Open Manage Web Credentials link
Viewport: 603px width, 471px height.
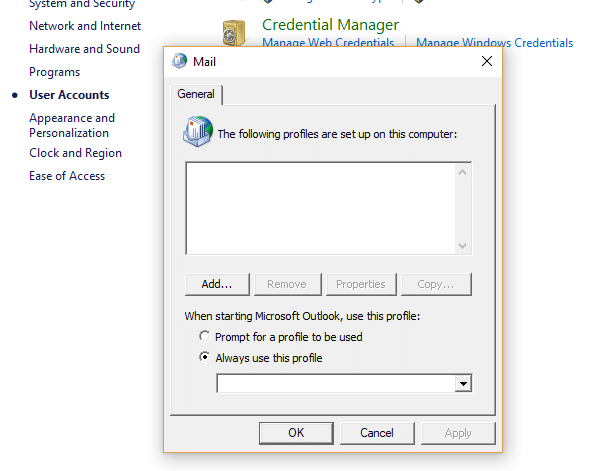[328, 43]
